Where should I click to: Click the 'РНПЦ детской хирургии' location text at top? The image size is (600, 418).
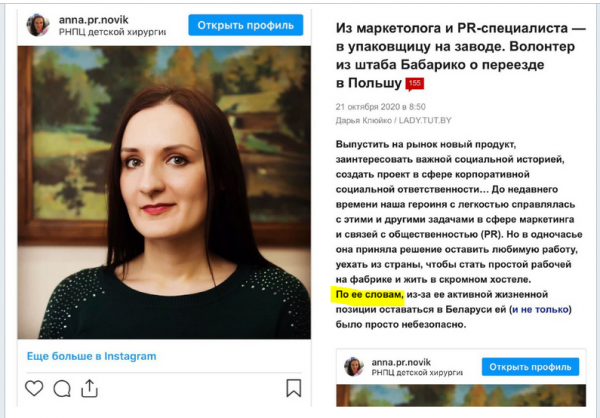coord(112,32)
